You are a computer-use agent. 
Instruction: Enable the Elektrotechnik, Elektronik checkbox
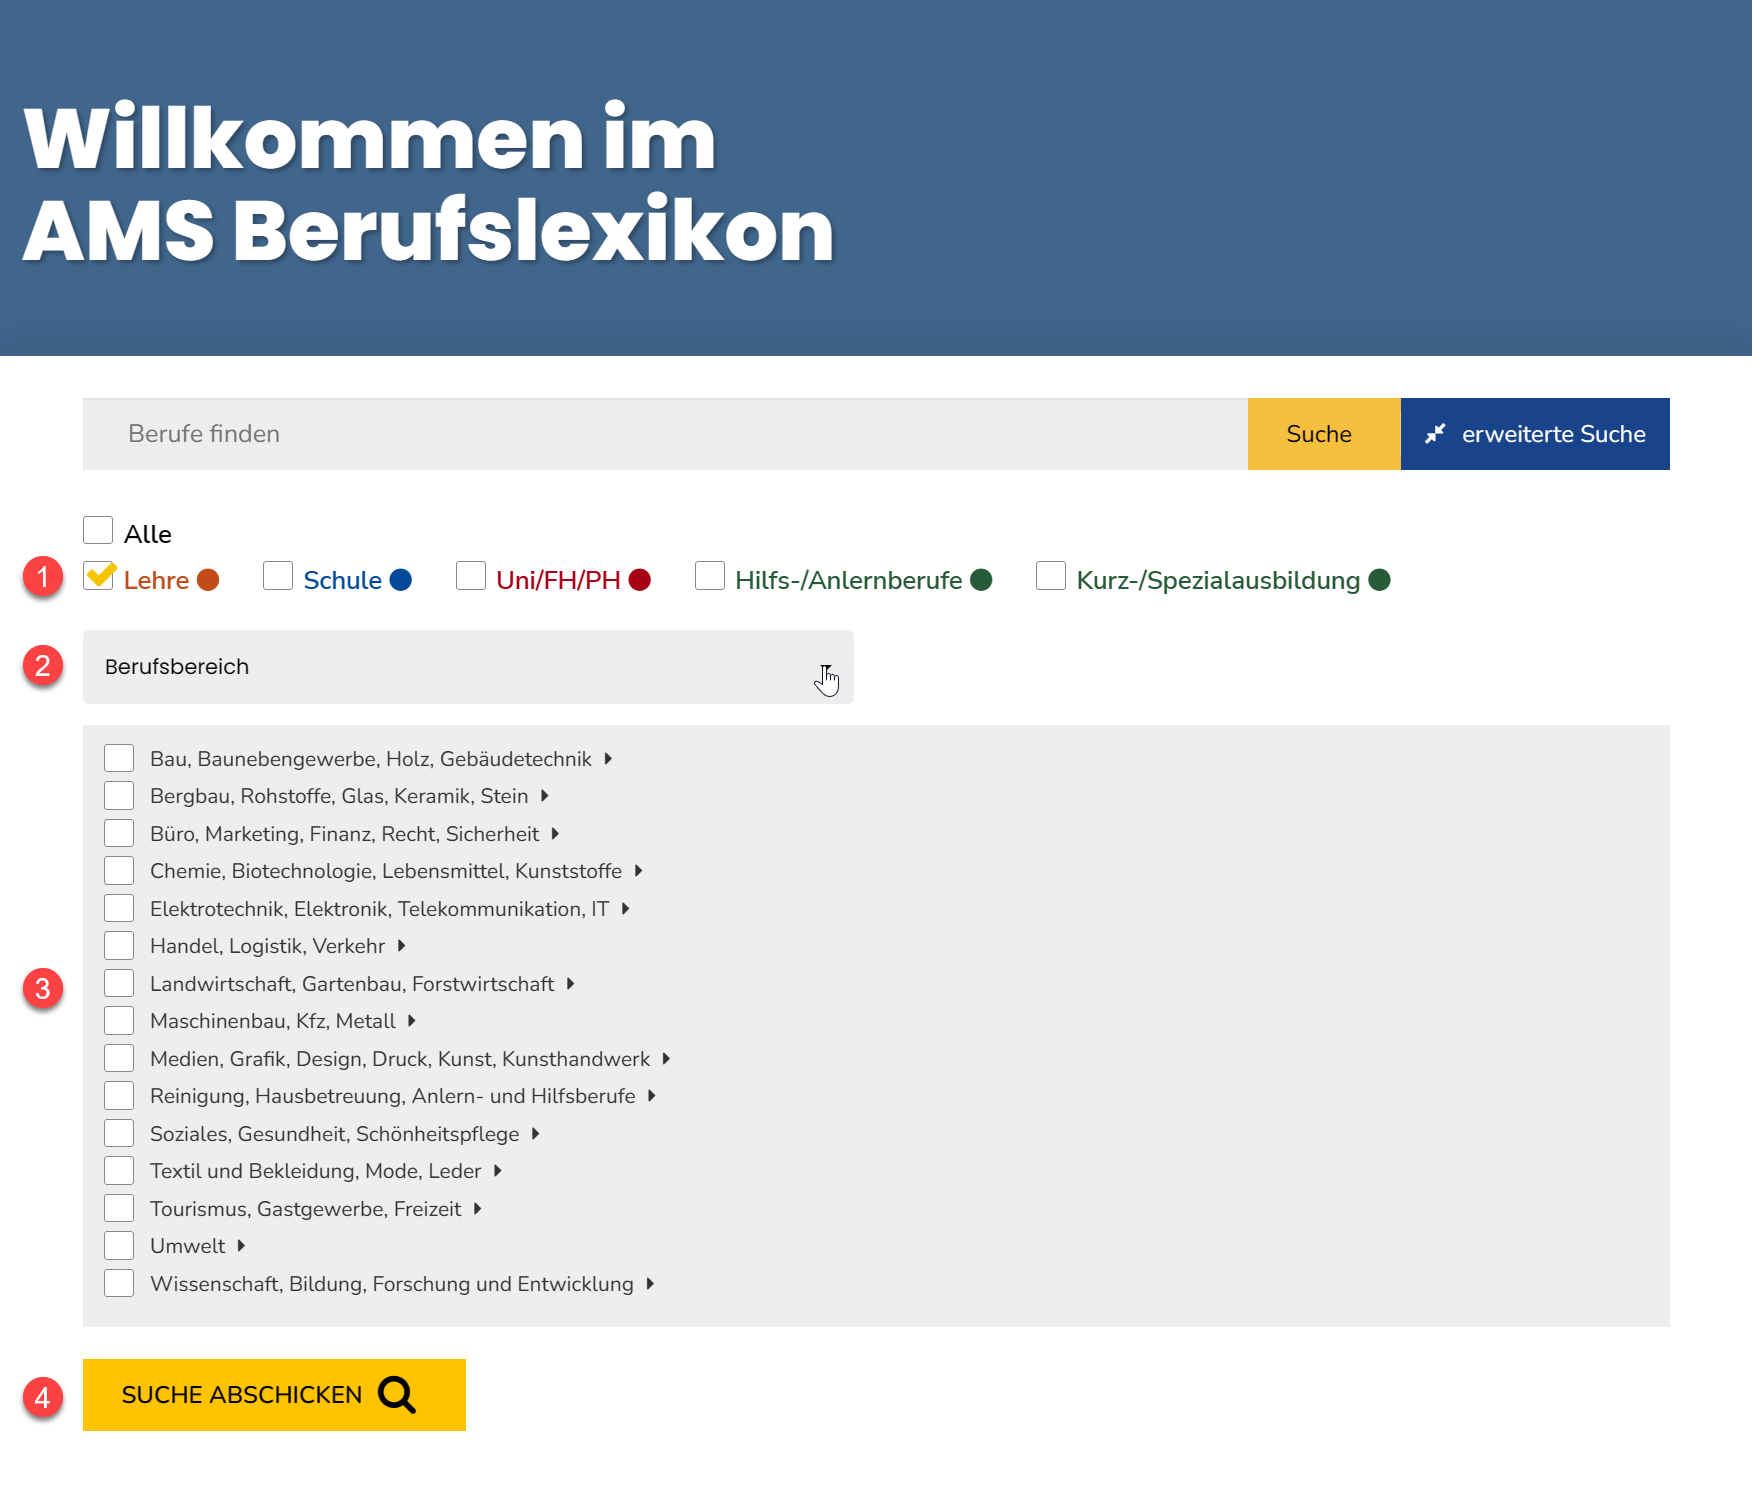tap(119, 908)
